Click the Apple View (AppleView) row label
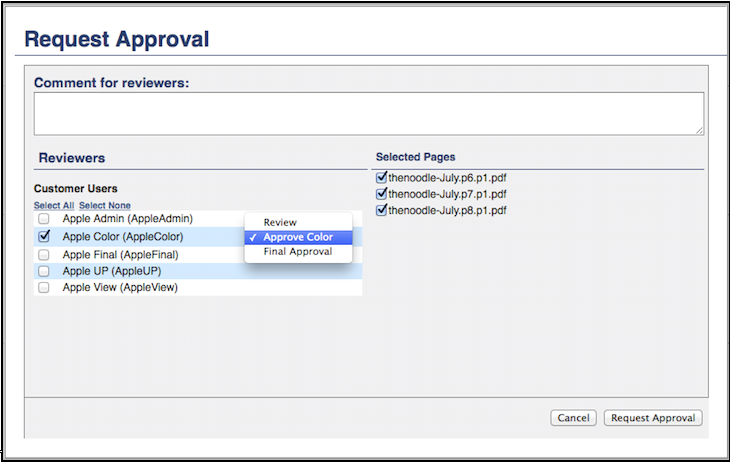 [117, 288]
